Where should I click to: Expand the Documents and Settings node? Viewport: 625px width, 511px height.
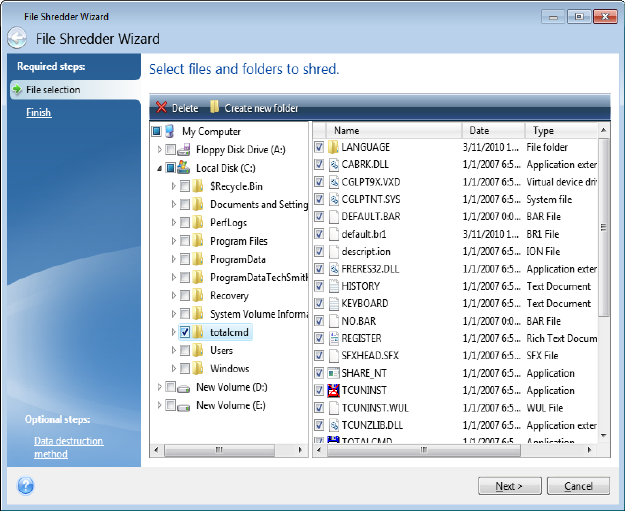coord(173,204)
